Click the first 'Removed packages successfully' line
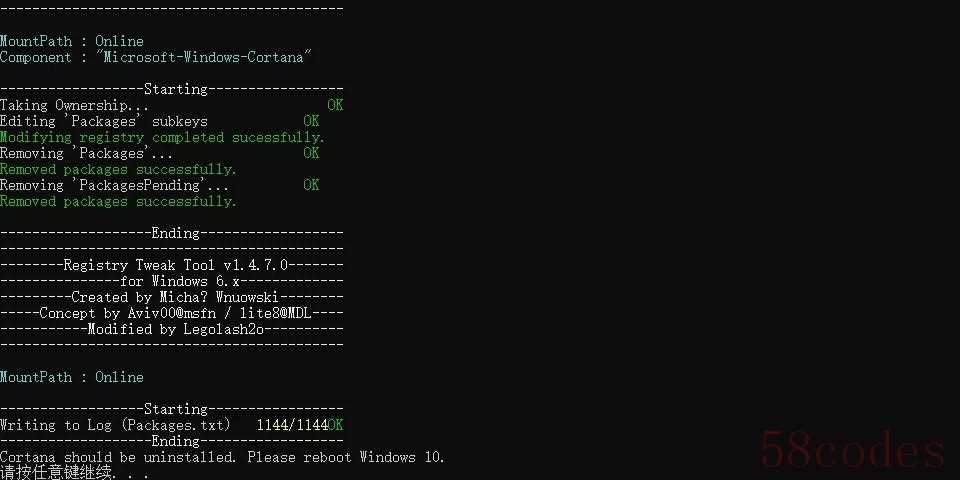 click(x=118, y=169)
